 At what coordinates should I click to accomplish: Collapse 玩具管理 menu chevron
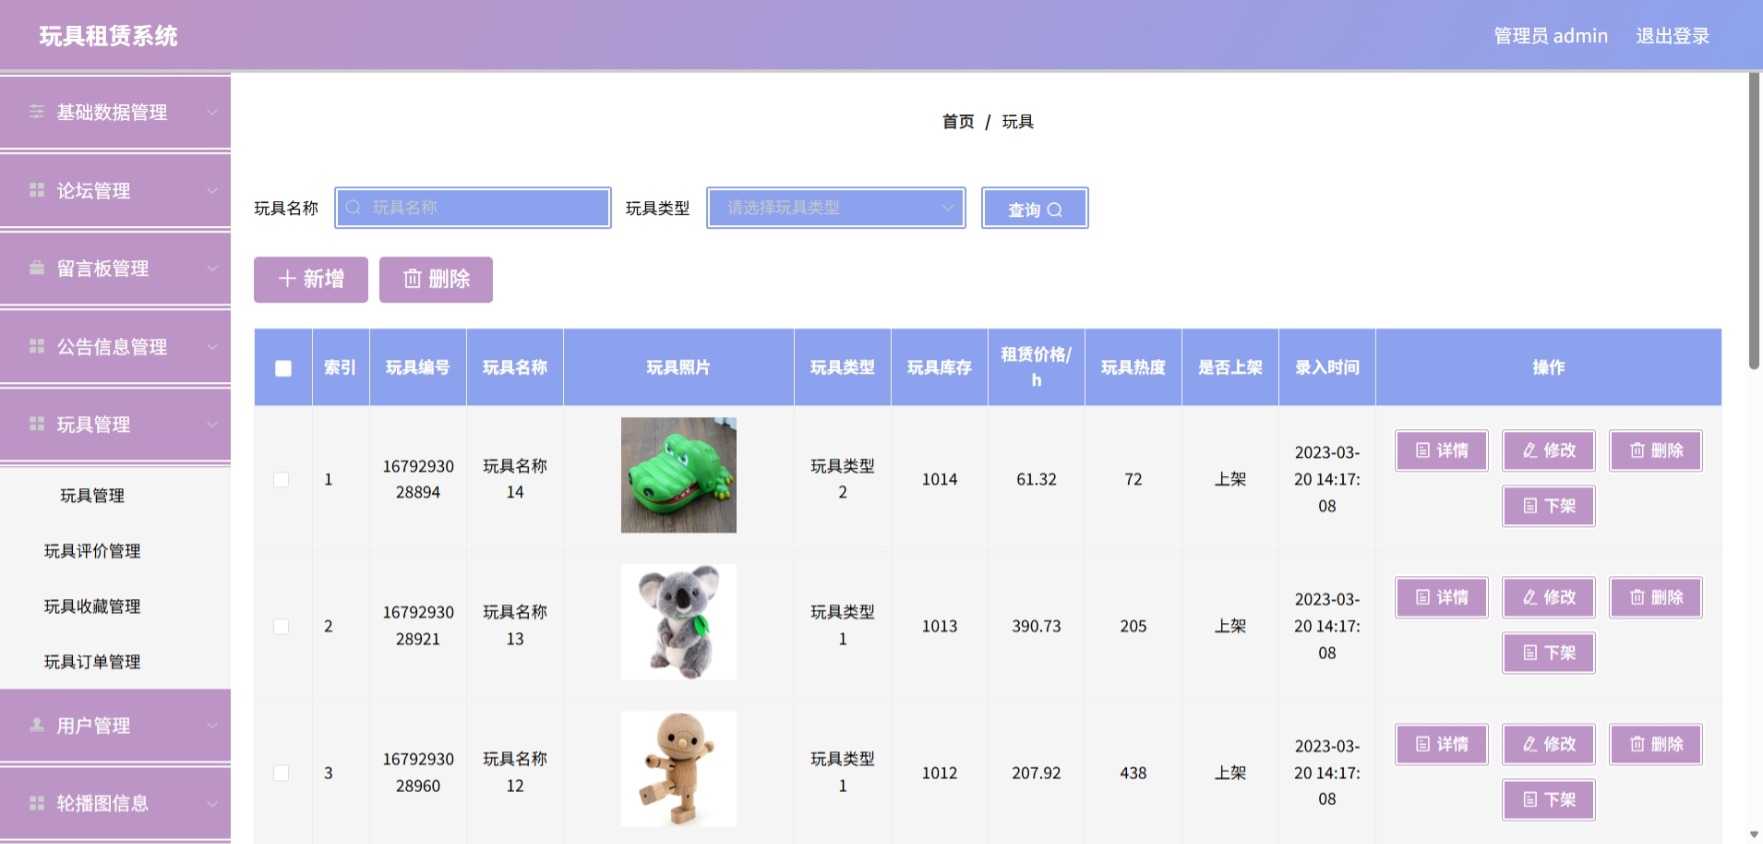click(x=212, y=424)
